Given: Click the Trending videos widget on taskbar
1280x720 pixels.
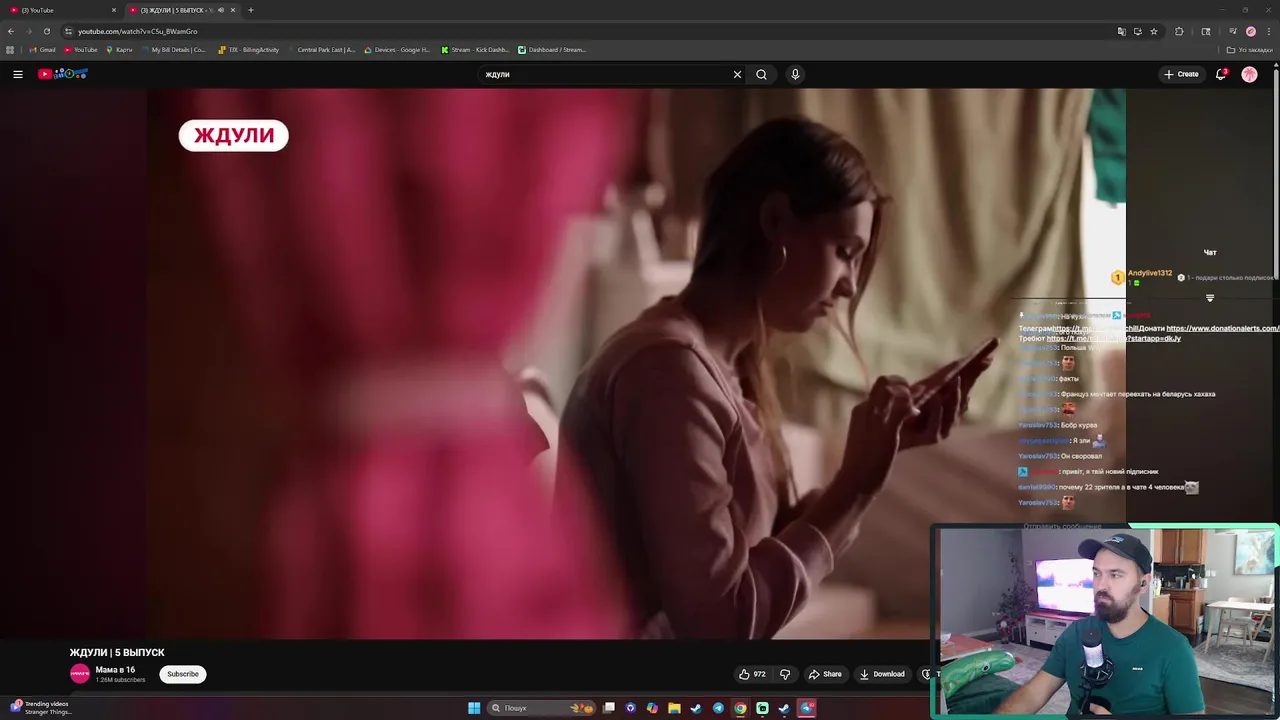Looking at the screenshot, I should (40, 708).
